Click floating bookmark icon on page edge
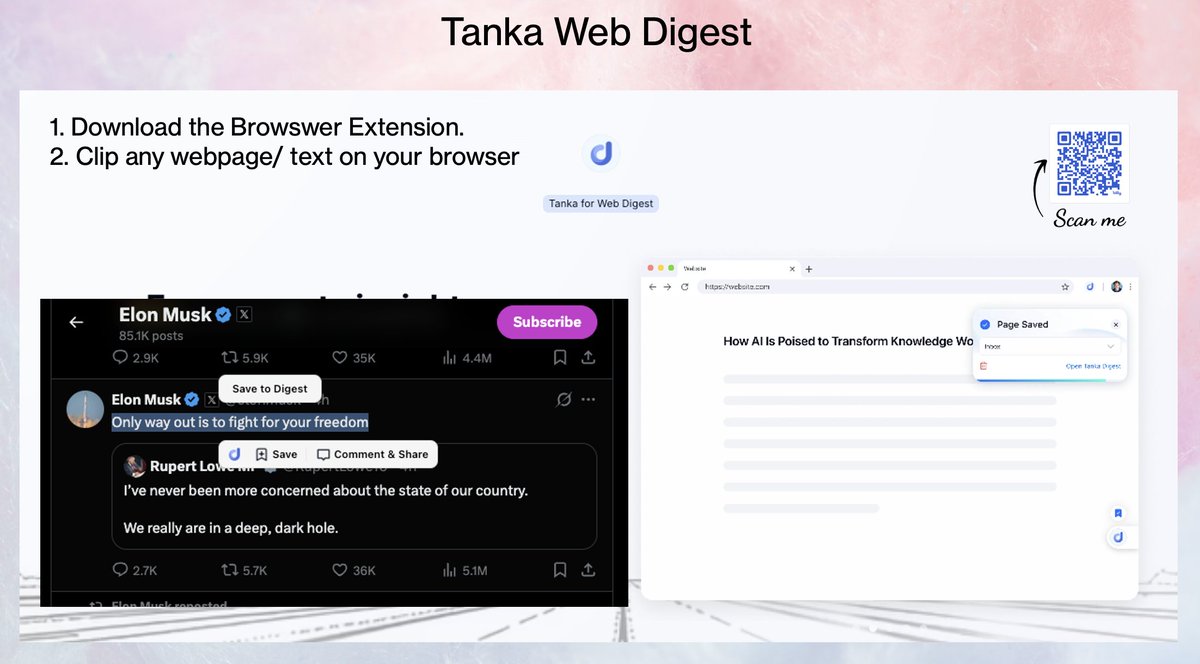The image size is (1200, 664). coord(1118,513)
